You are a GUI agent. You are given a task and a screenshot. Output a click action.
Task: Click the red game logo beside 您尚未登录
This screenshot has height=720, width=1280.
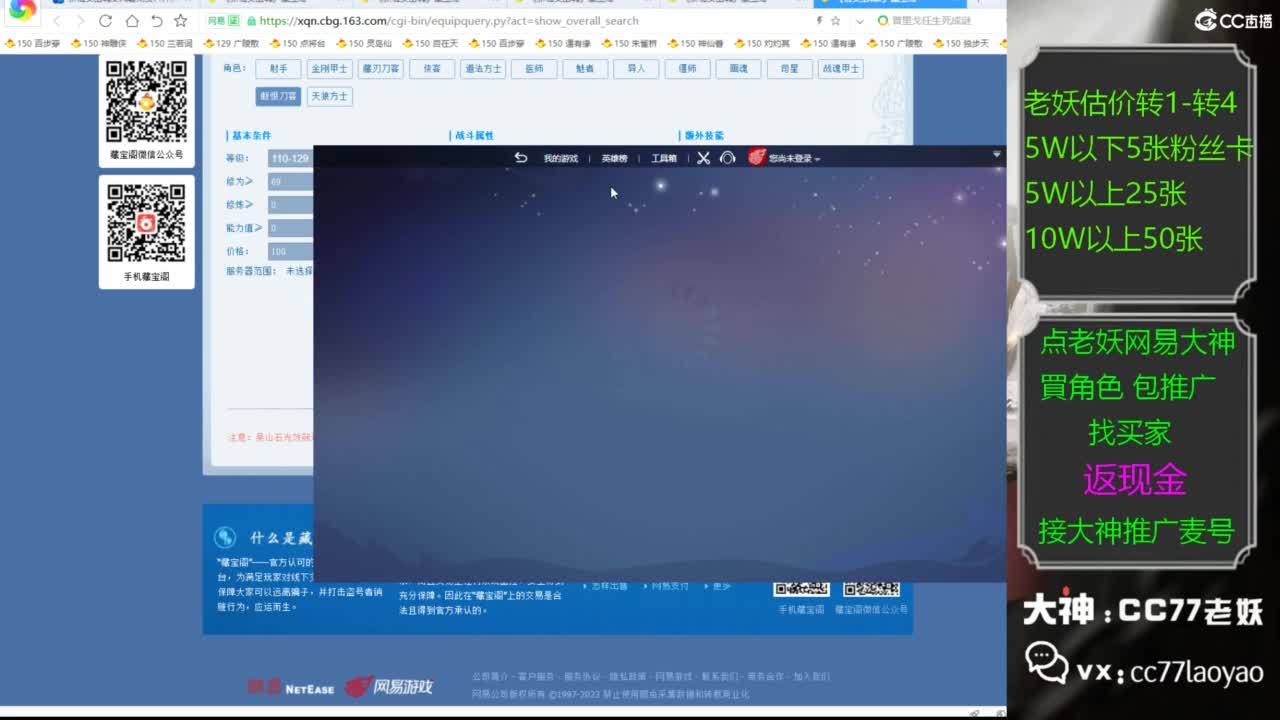[x=757, y=157]
